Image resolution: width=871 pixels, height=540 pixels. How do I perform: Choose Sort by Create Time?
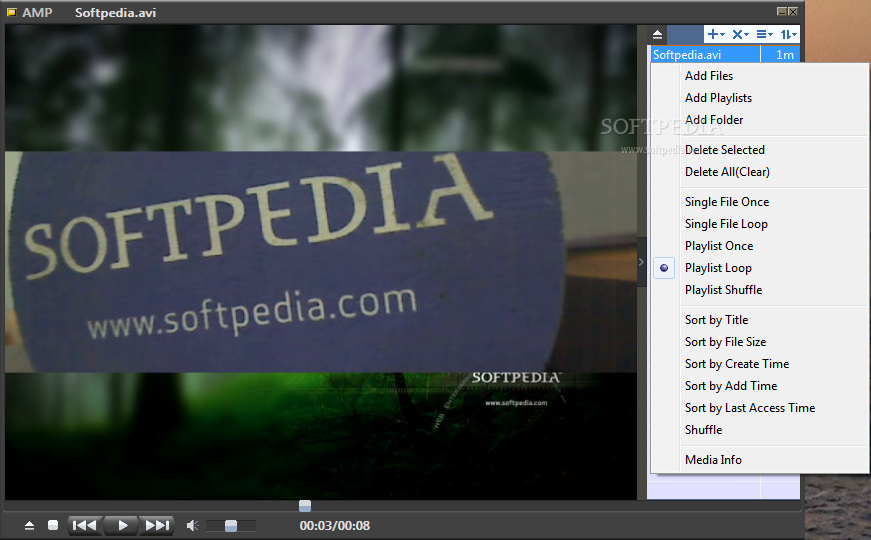point(737,364)
